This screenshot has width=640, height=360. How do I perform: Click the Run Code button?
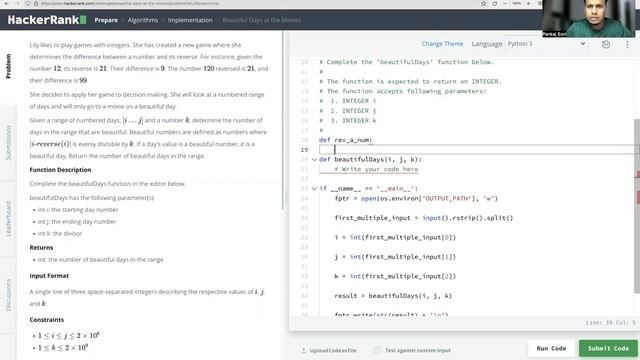[x=551, y=348]
